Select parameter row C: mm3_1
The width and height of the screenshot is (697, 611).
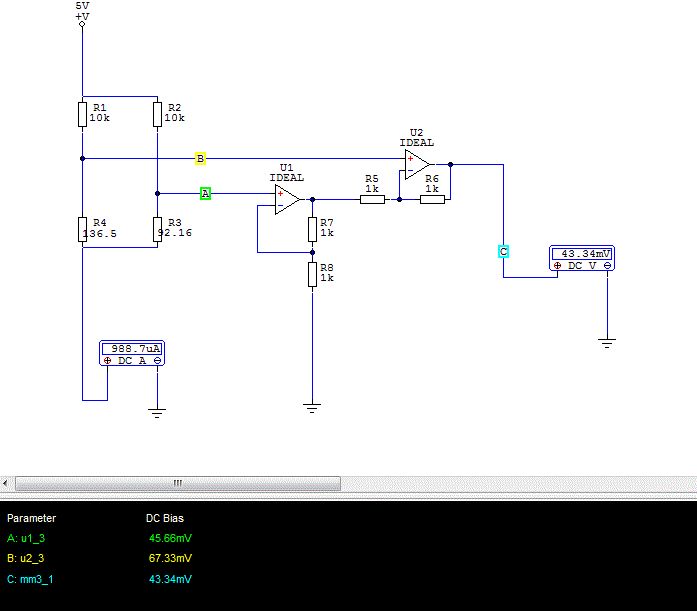[x=100, y=579]
